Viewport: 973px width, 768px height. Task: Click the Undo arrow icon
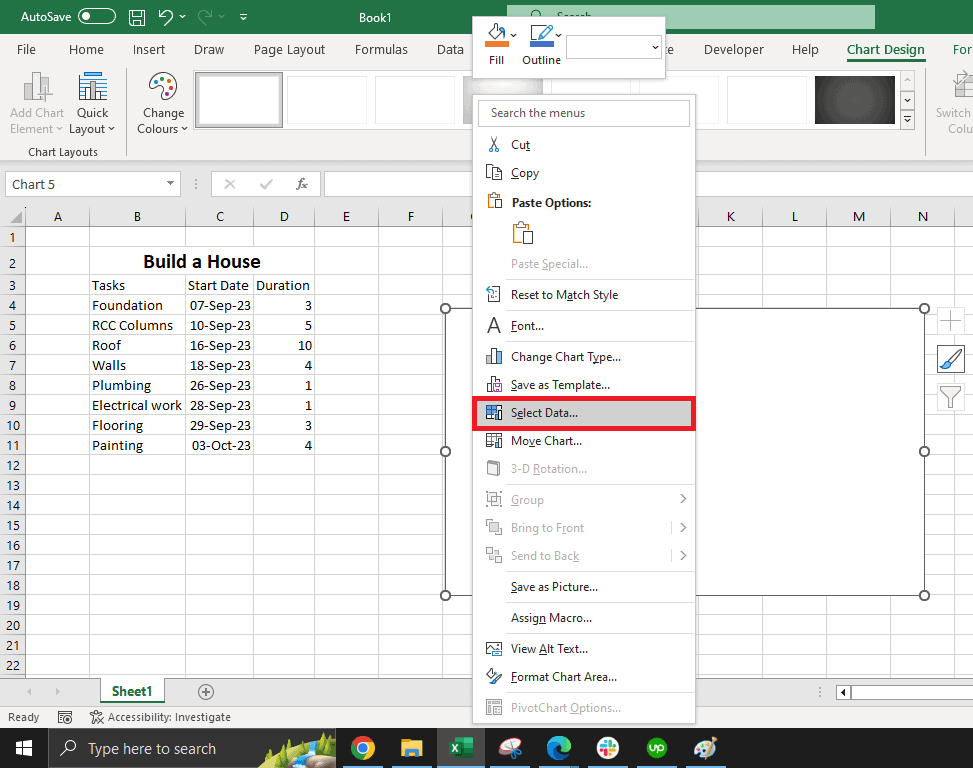pyautogui.click(x=166, y=17)
